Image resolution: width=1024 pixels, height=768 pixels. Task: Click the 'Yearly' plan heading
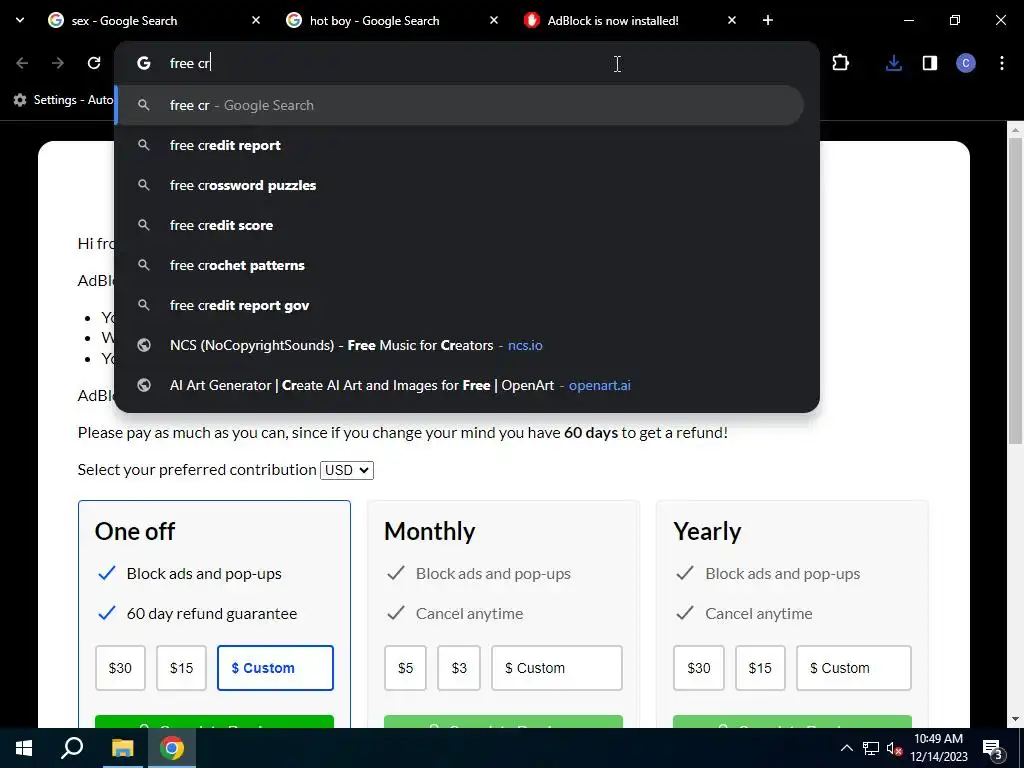point(707,532)
